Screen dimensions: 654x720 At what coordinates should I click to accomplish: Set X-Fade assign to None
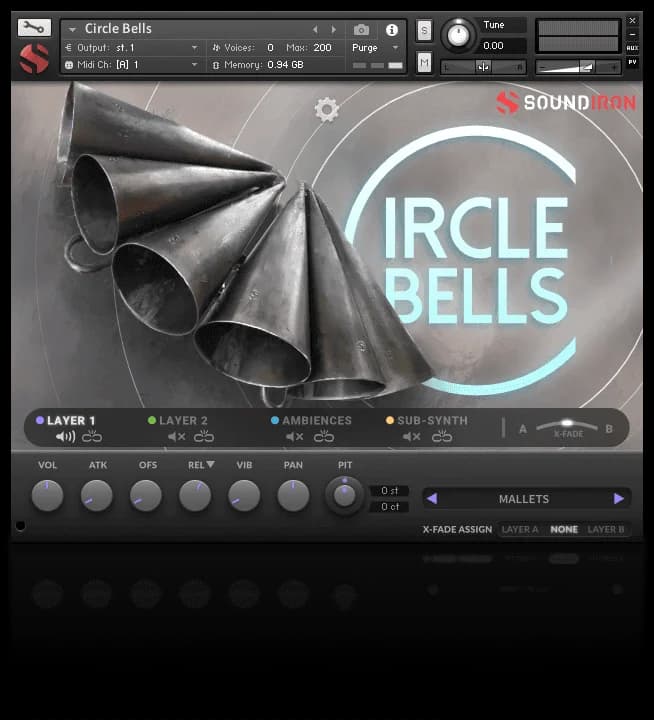coord(564,529)
